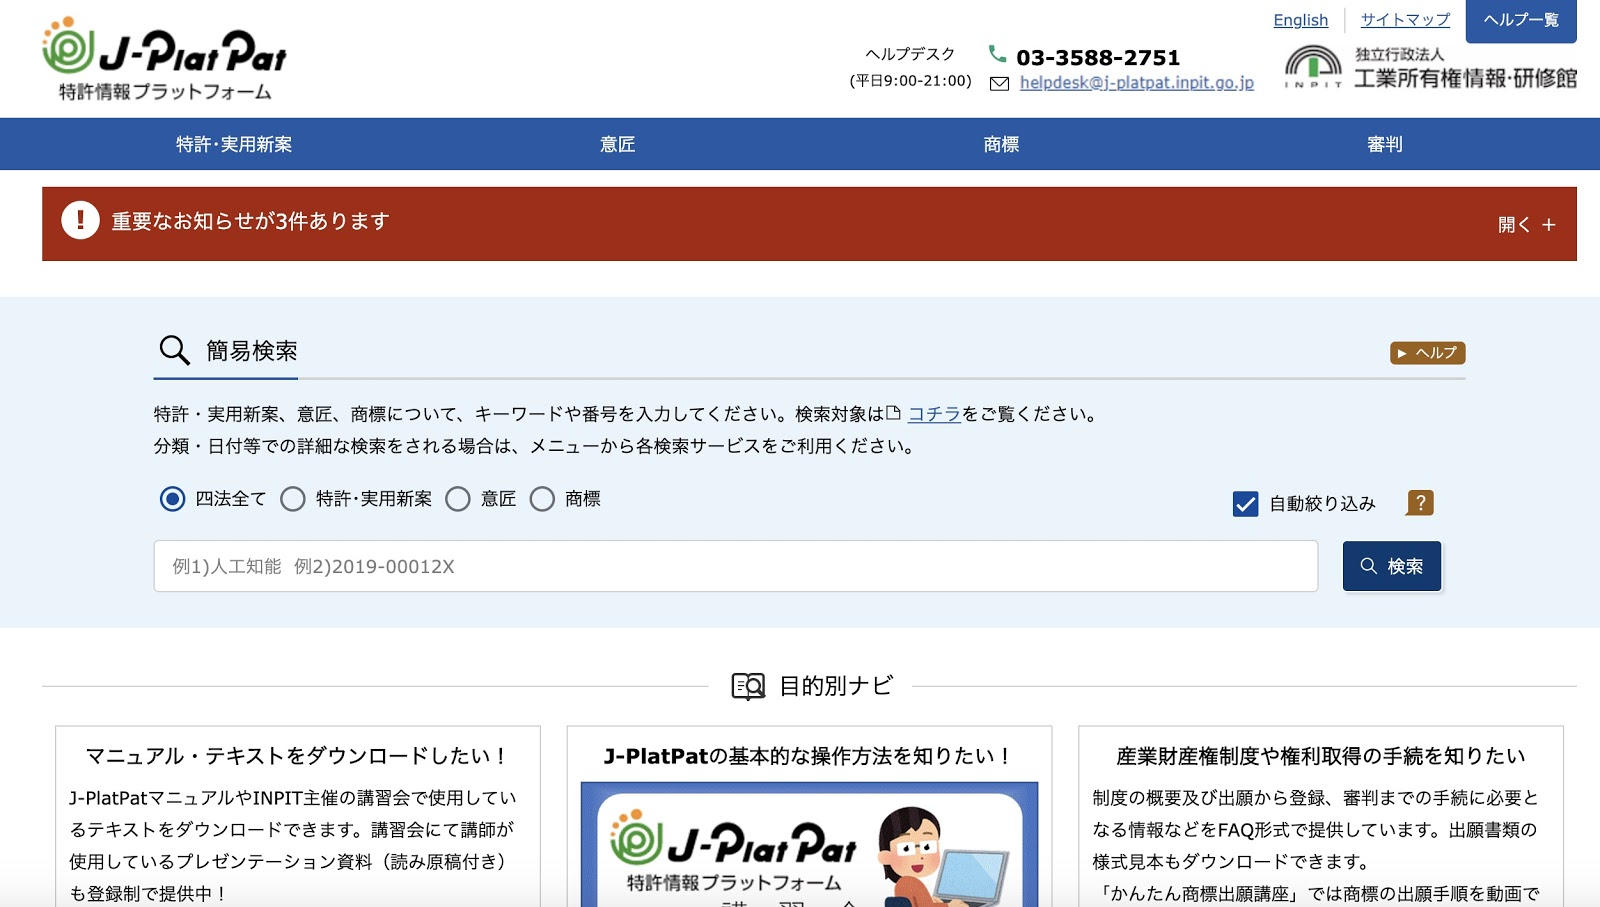Click the blue 検索 button
The height and width of the screenshot is (907, 1600).
[x=1392, y=566]
